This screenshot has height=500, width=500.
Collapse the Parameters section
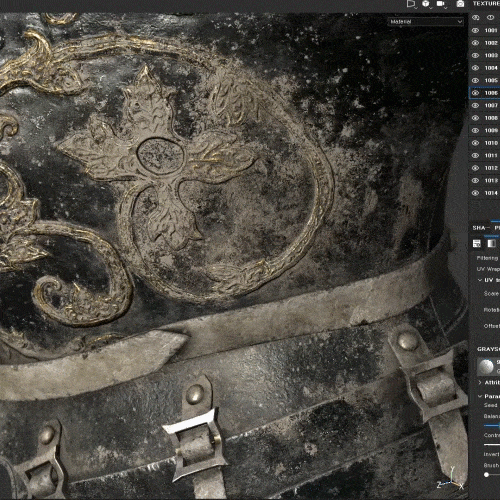pos(480,396)
